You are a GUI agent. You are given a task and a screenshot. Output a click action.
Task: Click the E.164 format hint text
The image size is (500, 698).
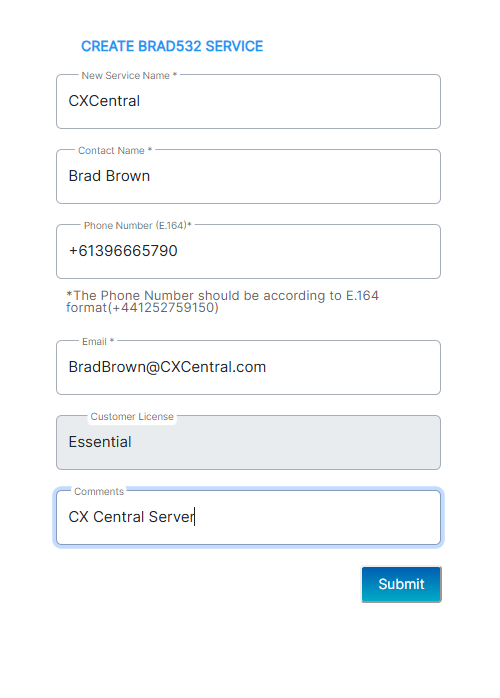pos(222,301)
